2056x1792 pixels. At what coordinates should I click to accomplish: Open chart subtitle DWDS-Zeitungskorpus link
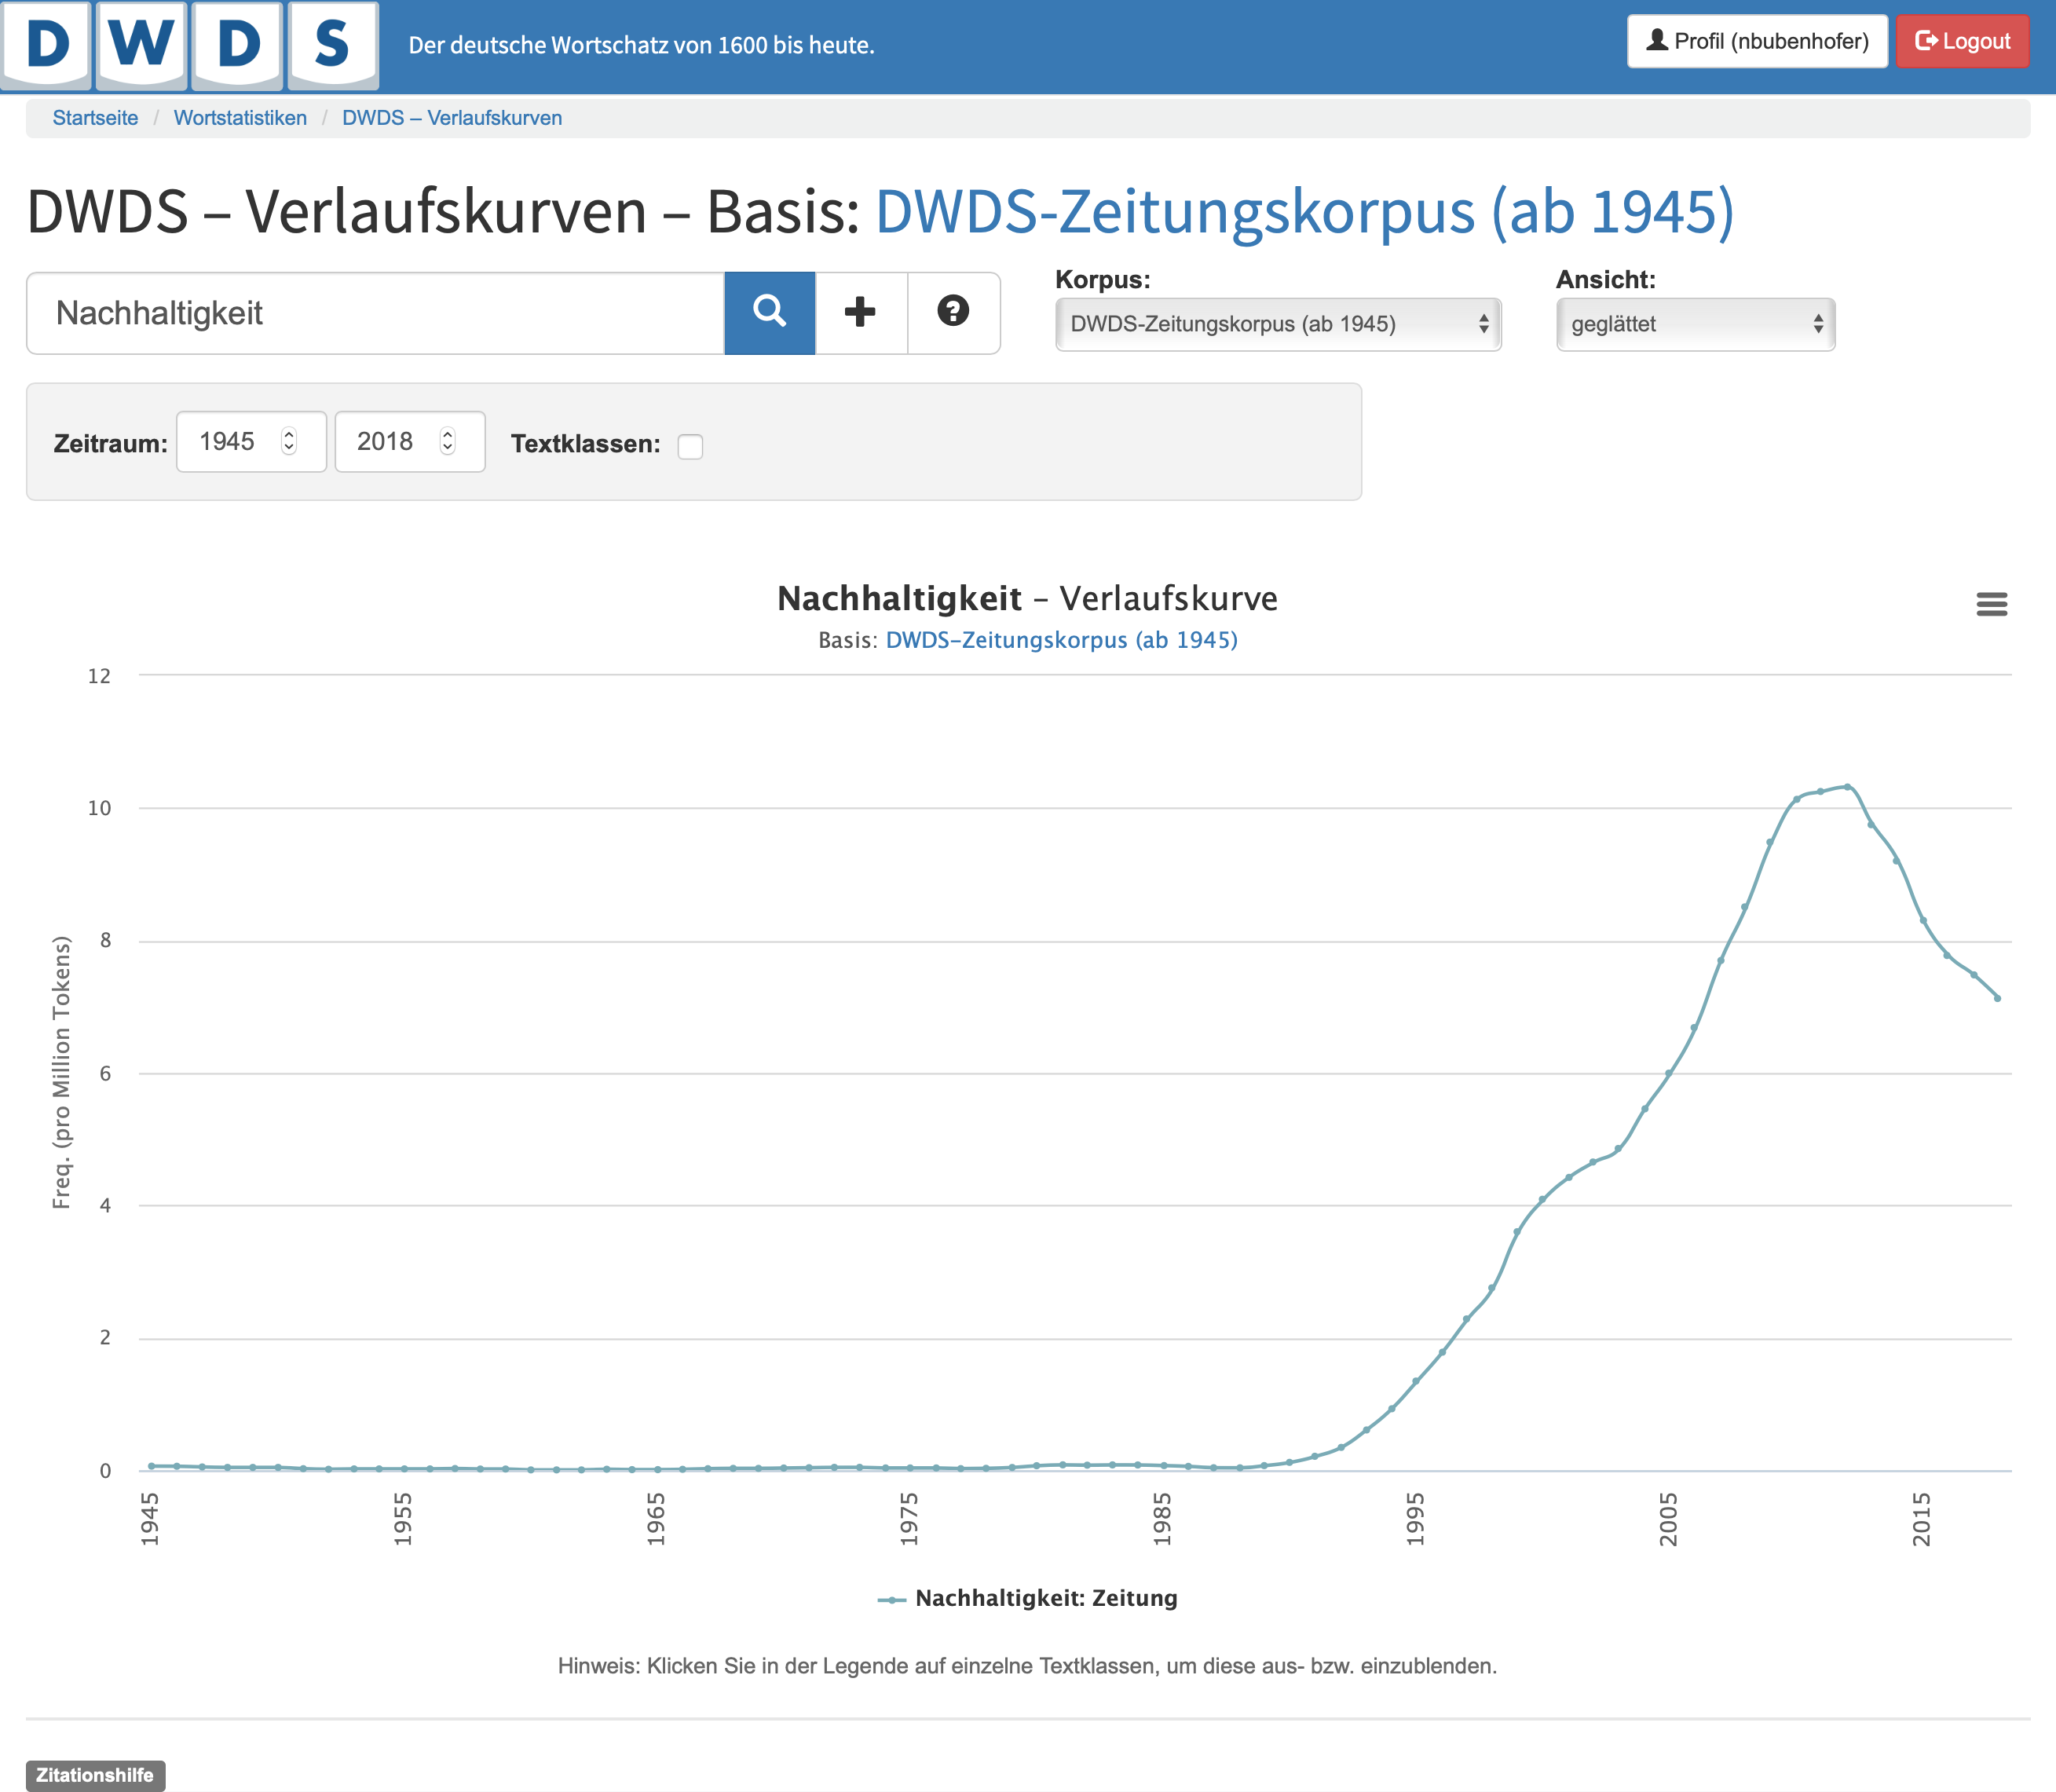[x=1062, y=640]
